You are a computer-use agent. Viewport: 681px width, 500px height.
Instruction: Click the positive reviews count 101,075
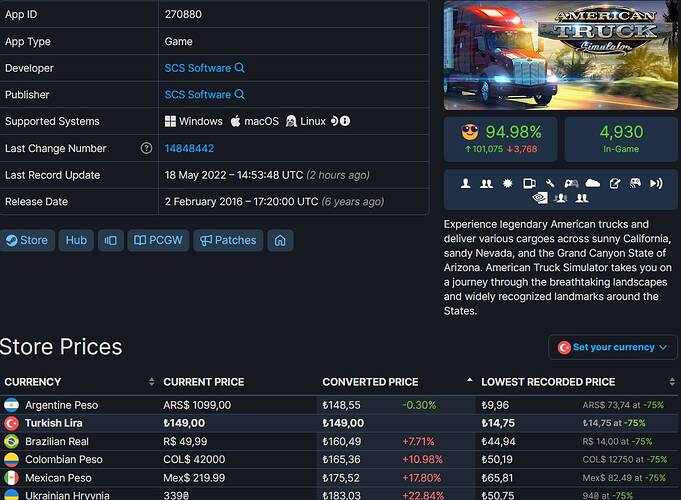[484, 149]
